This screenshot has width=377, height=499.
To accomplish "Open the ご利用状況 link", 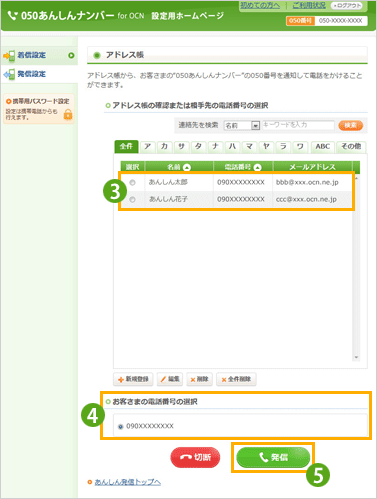I will point(309,5).
